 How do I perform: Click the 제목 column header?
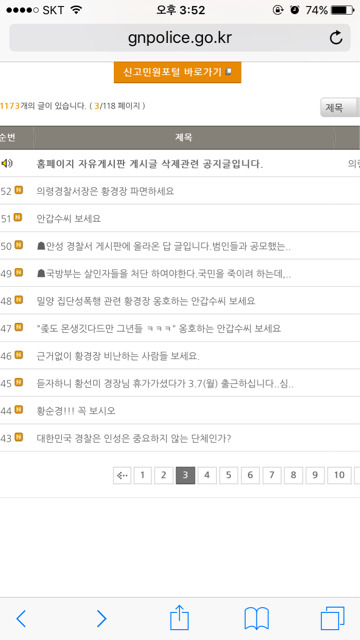184,138
